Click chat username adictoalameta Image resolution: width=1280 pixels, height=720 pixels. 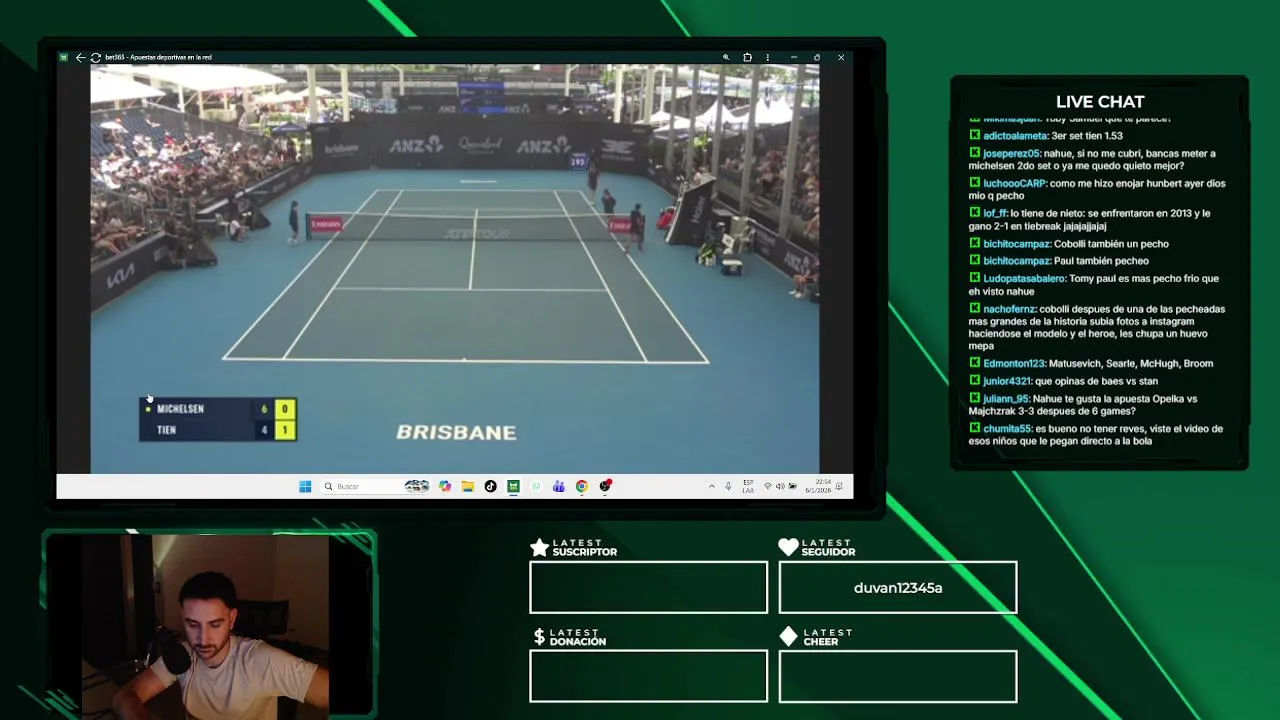(x=1015, y=136)
